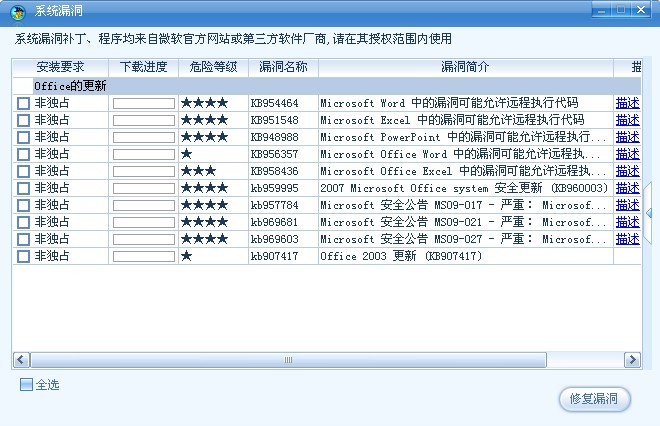Close the 系统漏洞 window

point(641,10)
